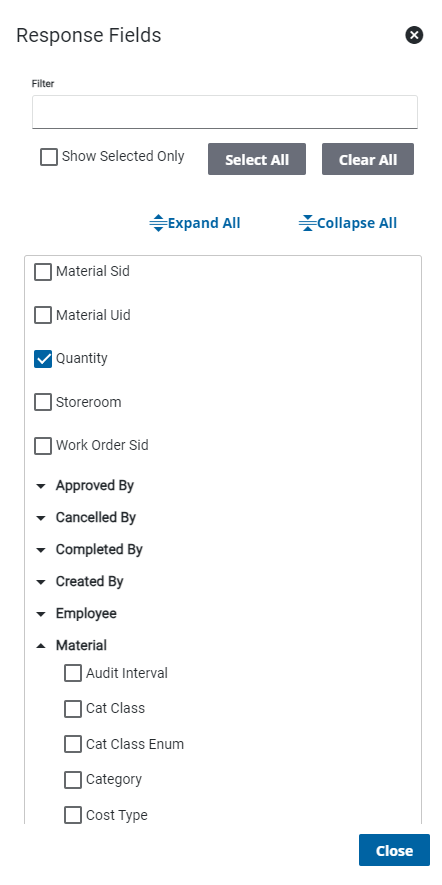Focus the Filter text field
442x885 pixels.
click(x=225, y=112)
